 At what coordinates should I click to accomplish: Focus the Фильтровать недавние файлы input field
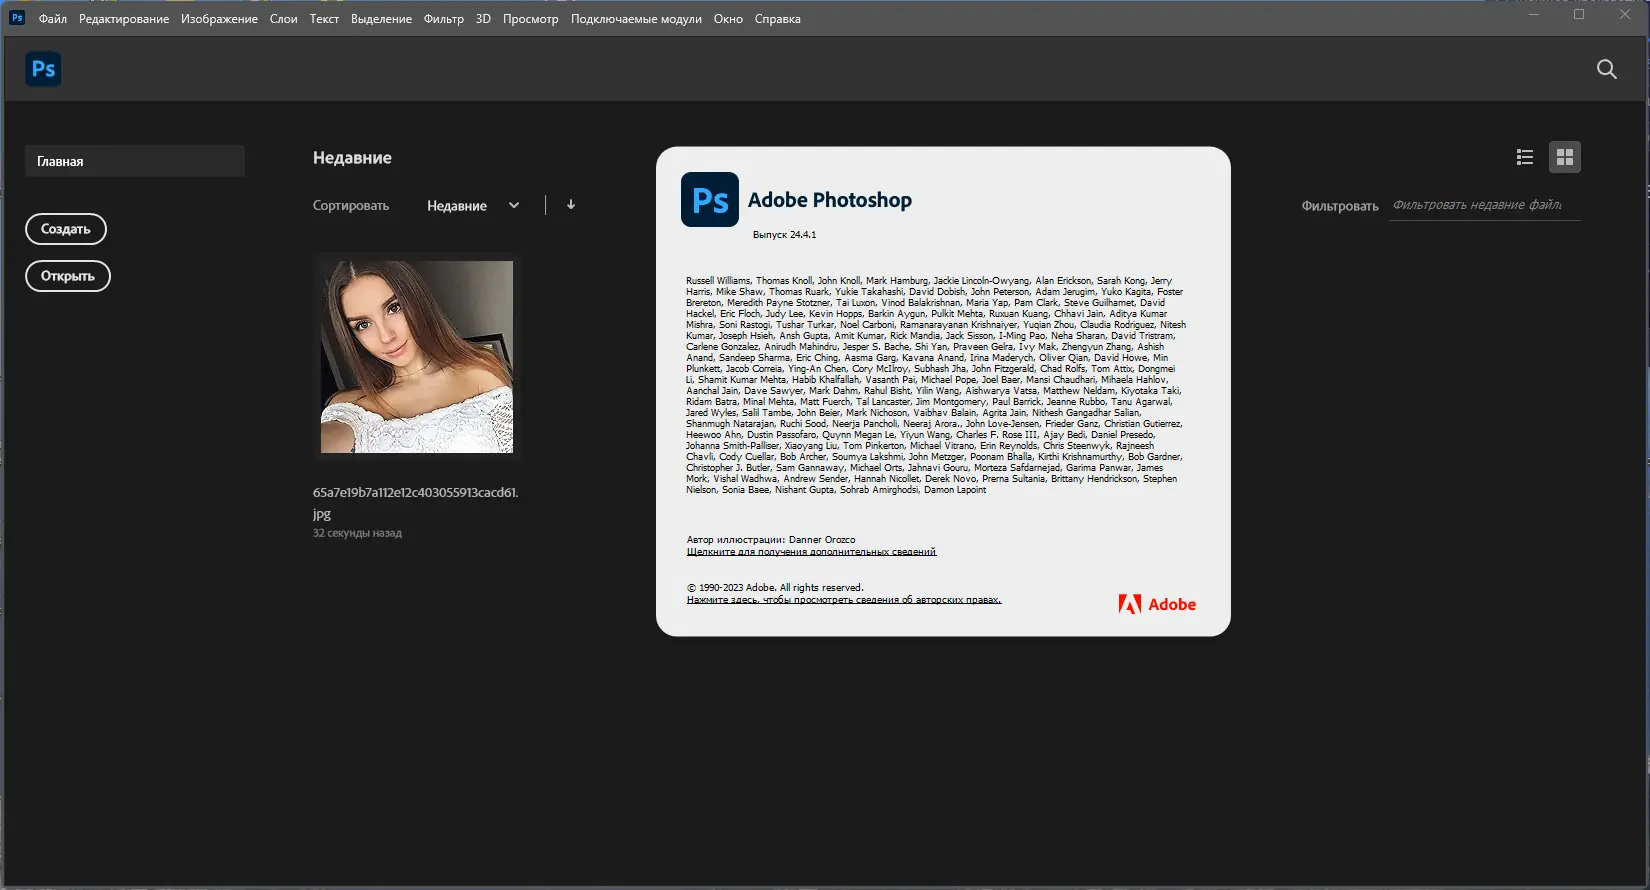coord(1484,205)
